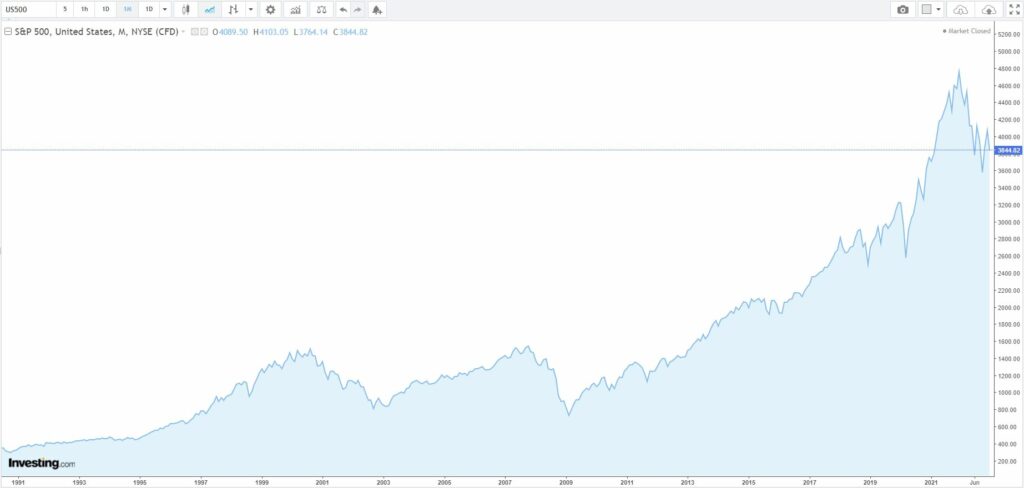Click the first small legend button icon
This screenshot has height=488, width=1024.
click(x=194, y=31)
